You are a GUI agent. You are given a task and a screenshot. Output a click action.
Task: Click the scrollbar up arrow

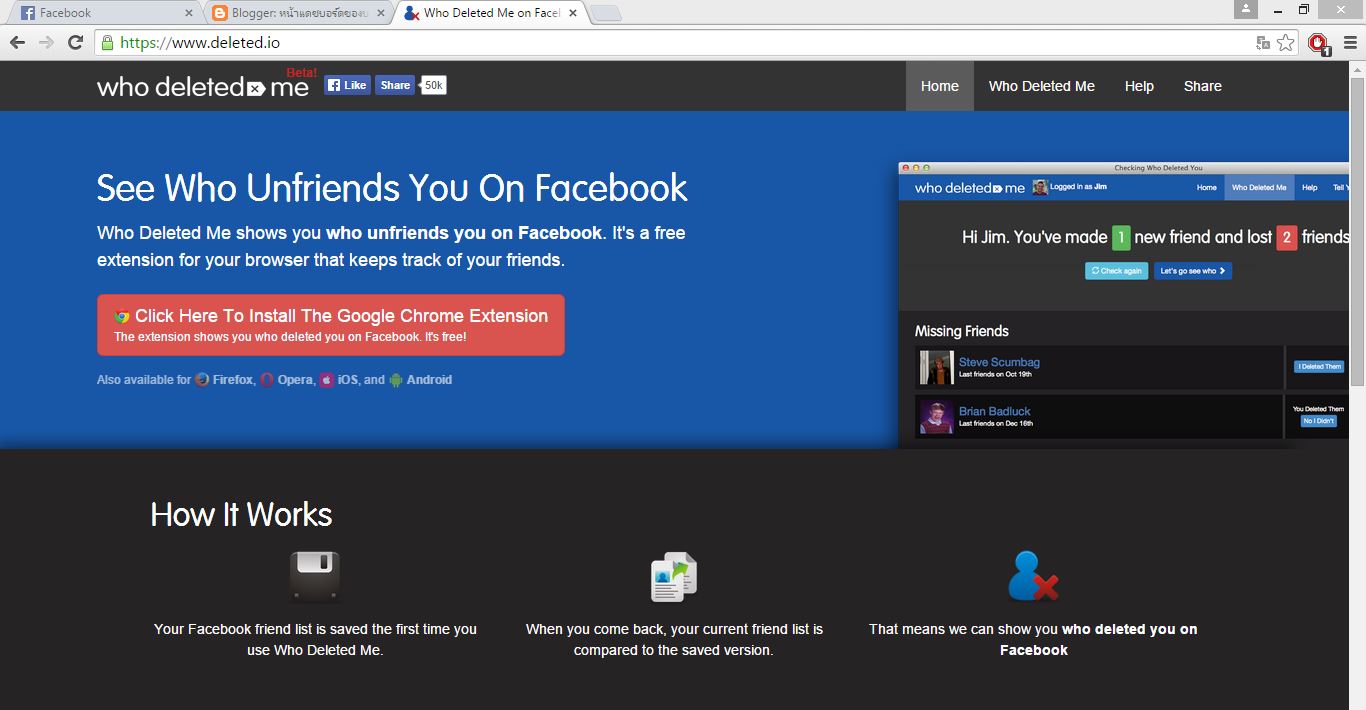click(x=1358, y=69)
